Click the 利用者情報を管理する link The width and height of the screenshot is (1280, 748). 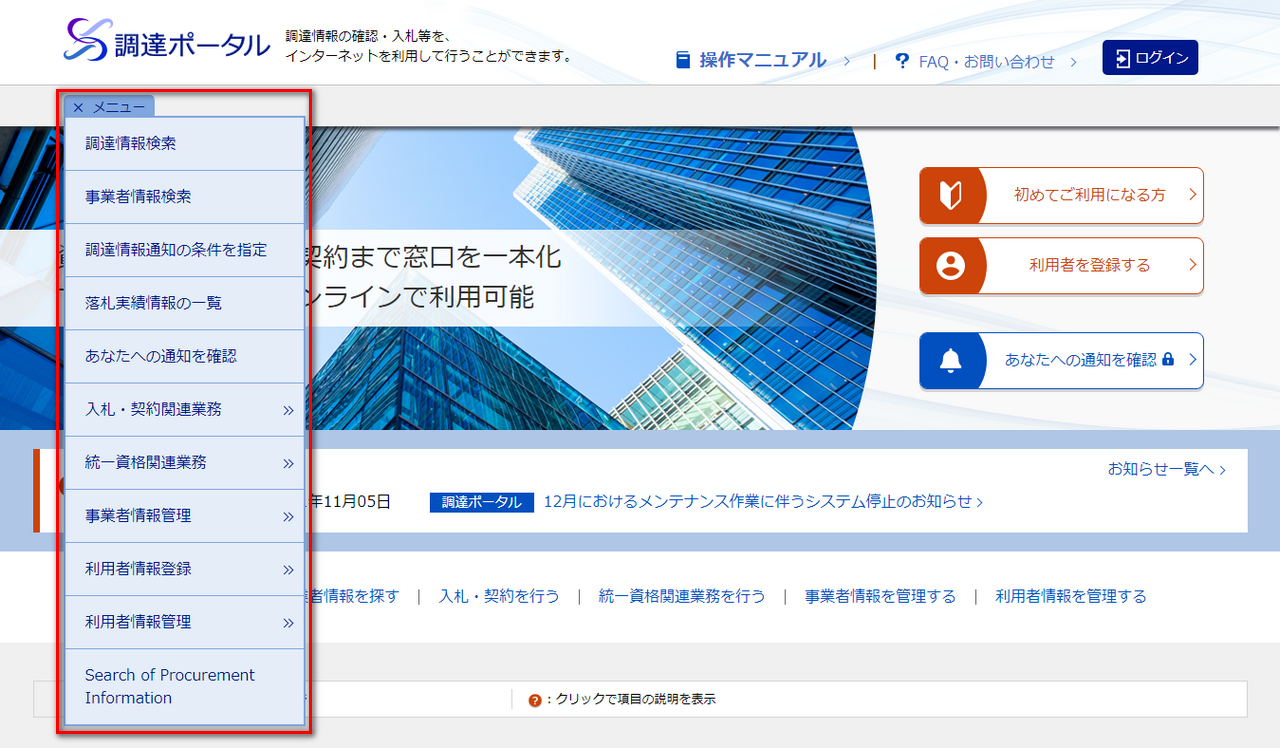pos(1070,596)
